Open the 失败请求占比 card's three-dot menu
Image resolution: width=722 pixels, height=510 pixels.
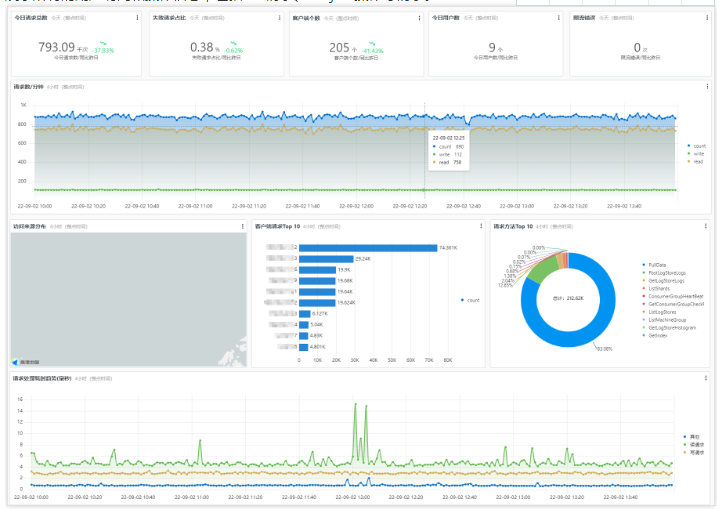279,18
